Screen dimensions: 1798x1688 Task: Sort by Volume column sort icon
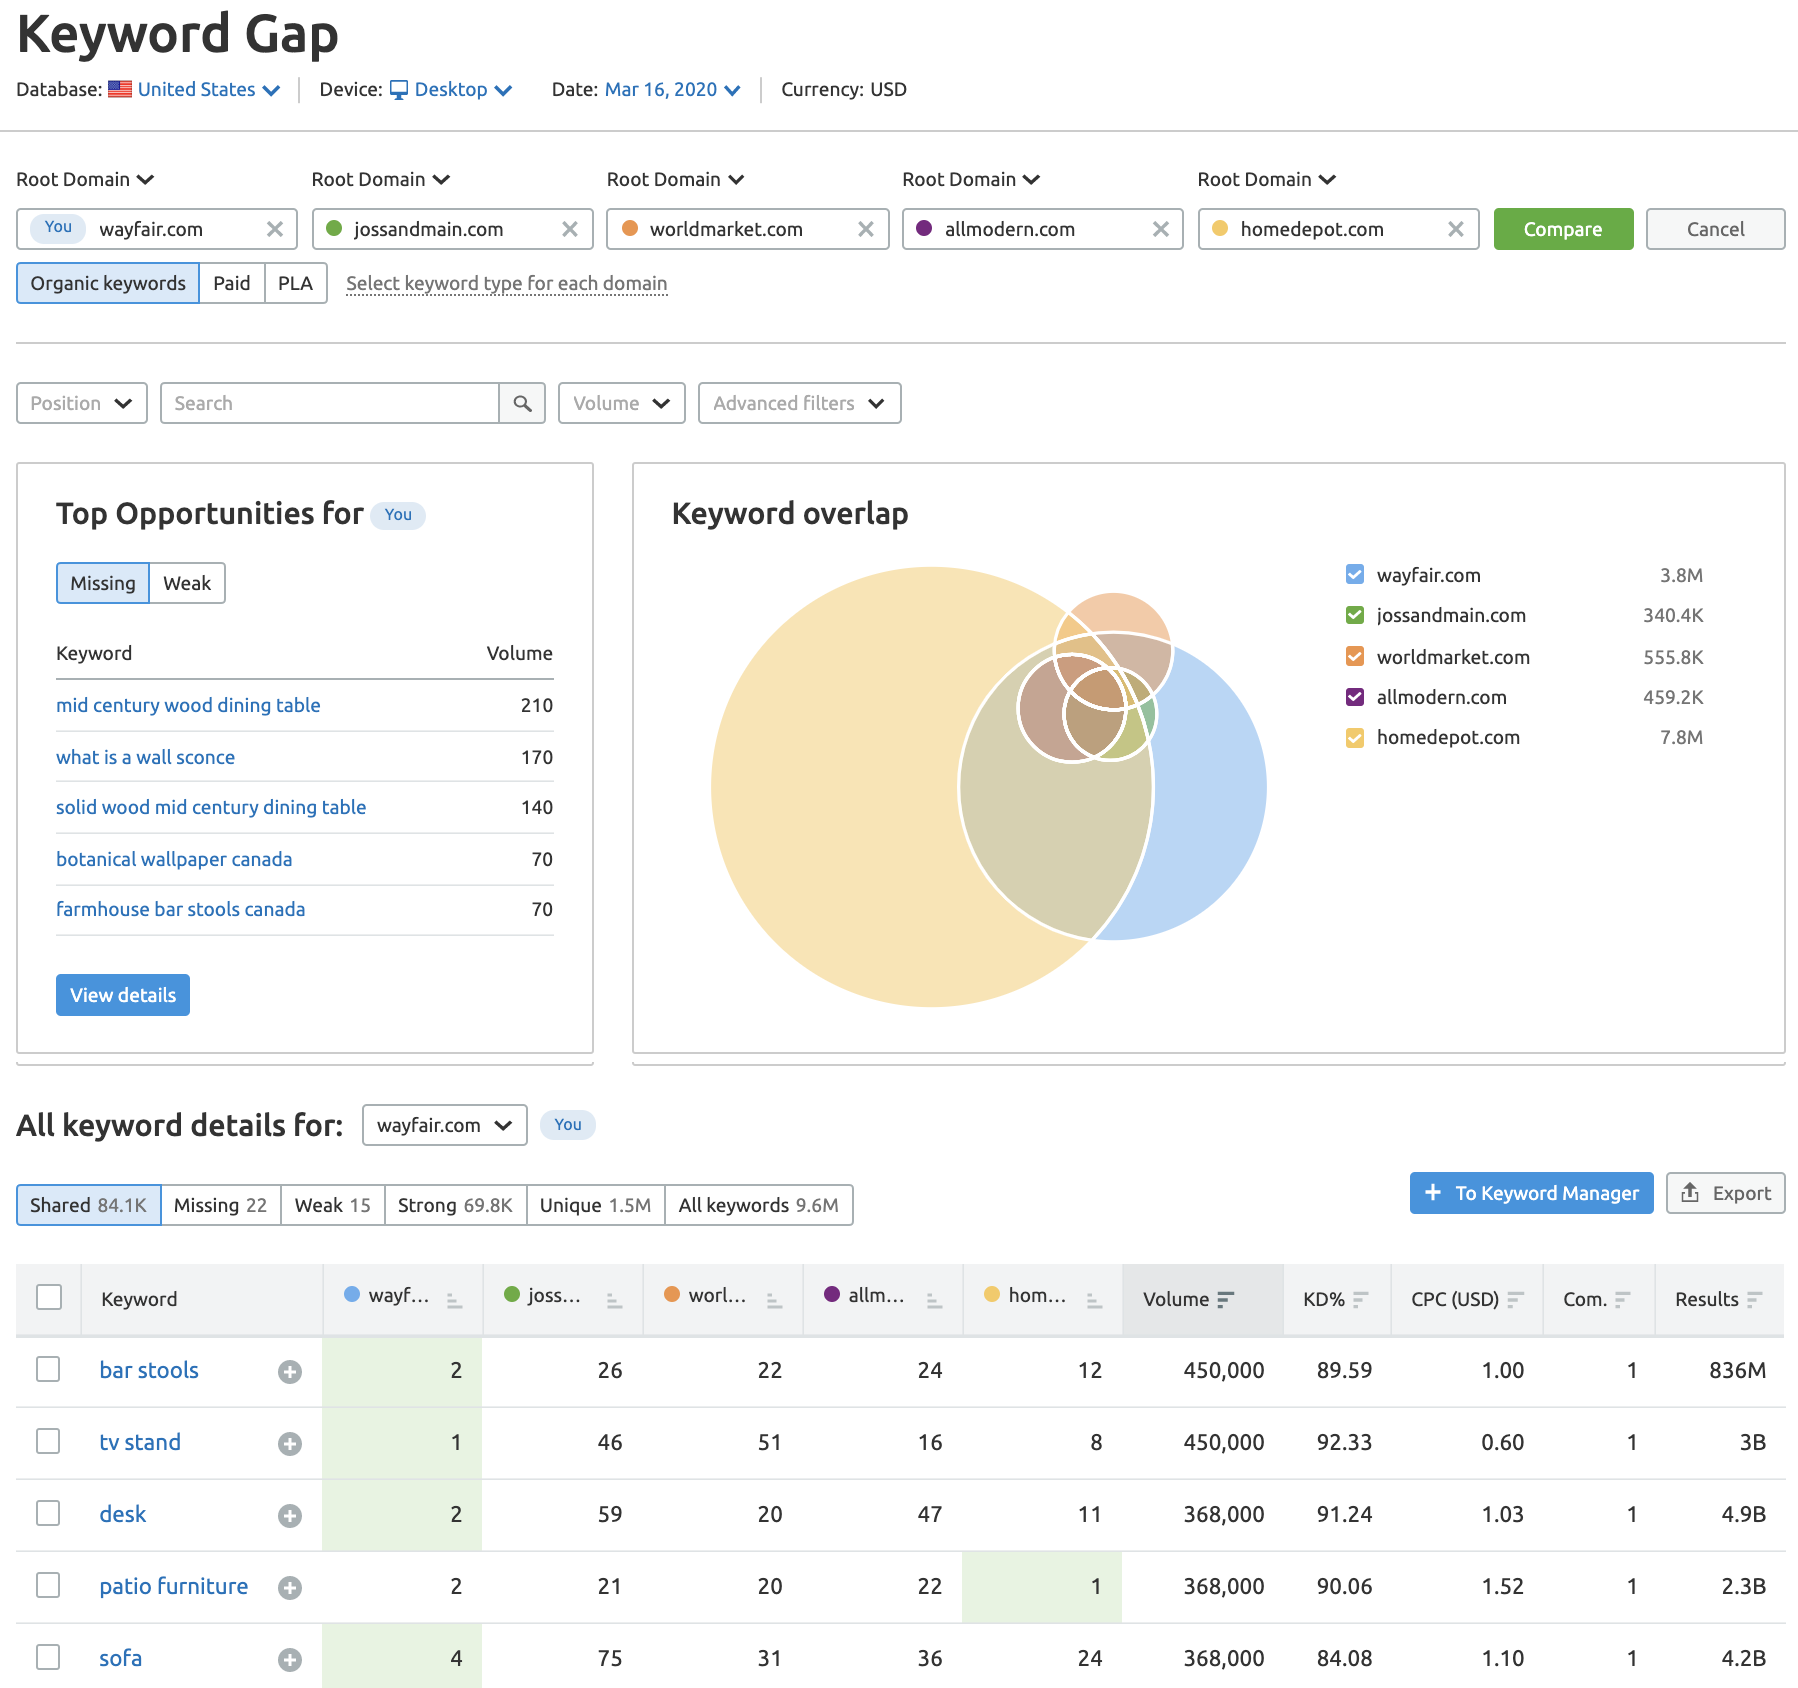click(x=1226, y=1299)
